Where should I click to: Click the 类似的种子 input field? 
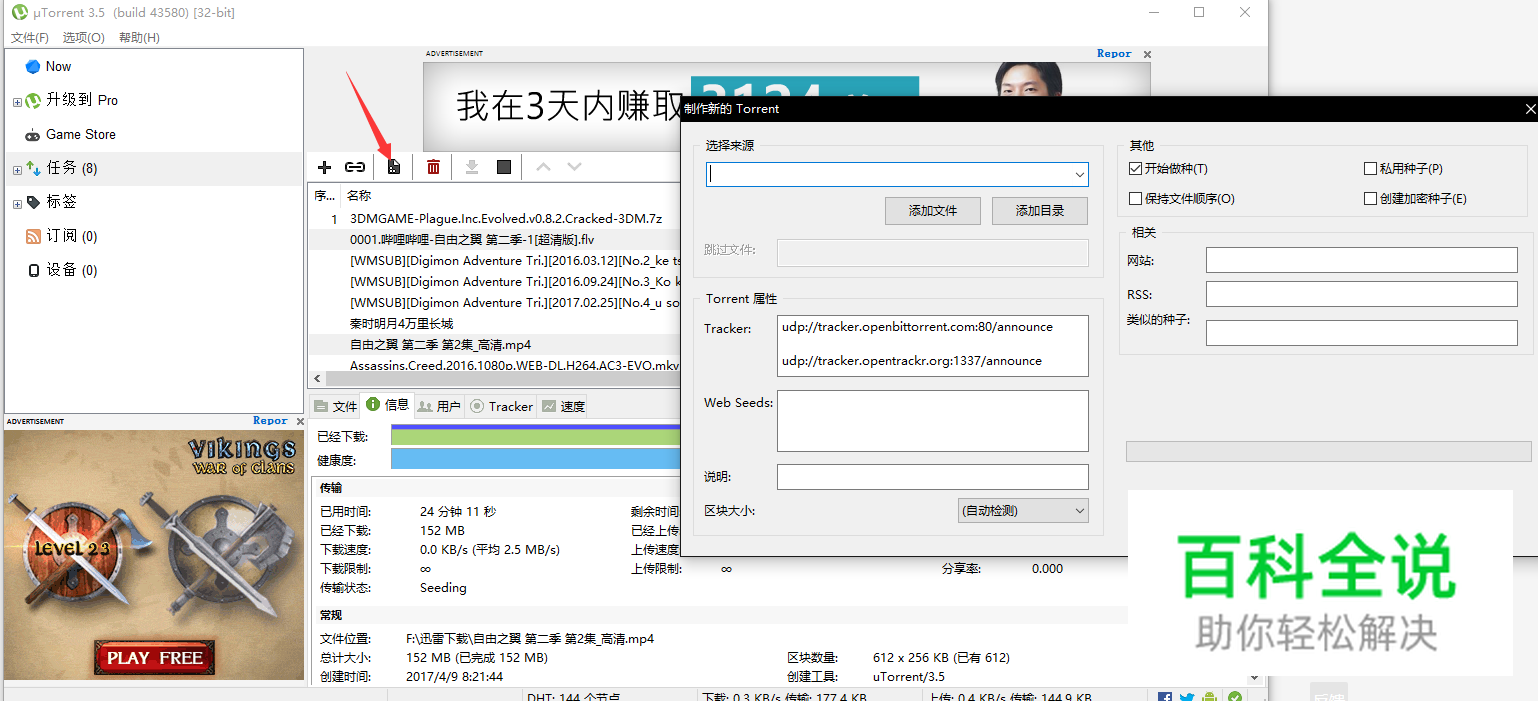click(x=1361, y=333)
